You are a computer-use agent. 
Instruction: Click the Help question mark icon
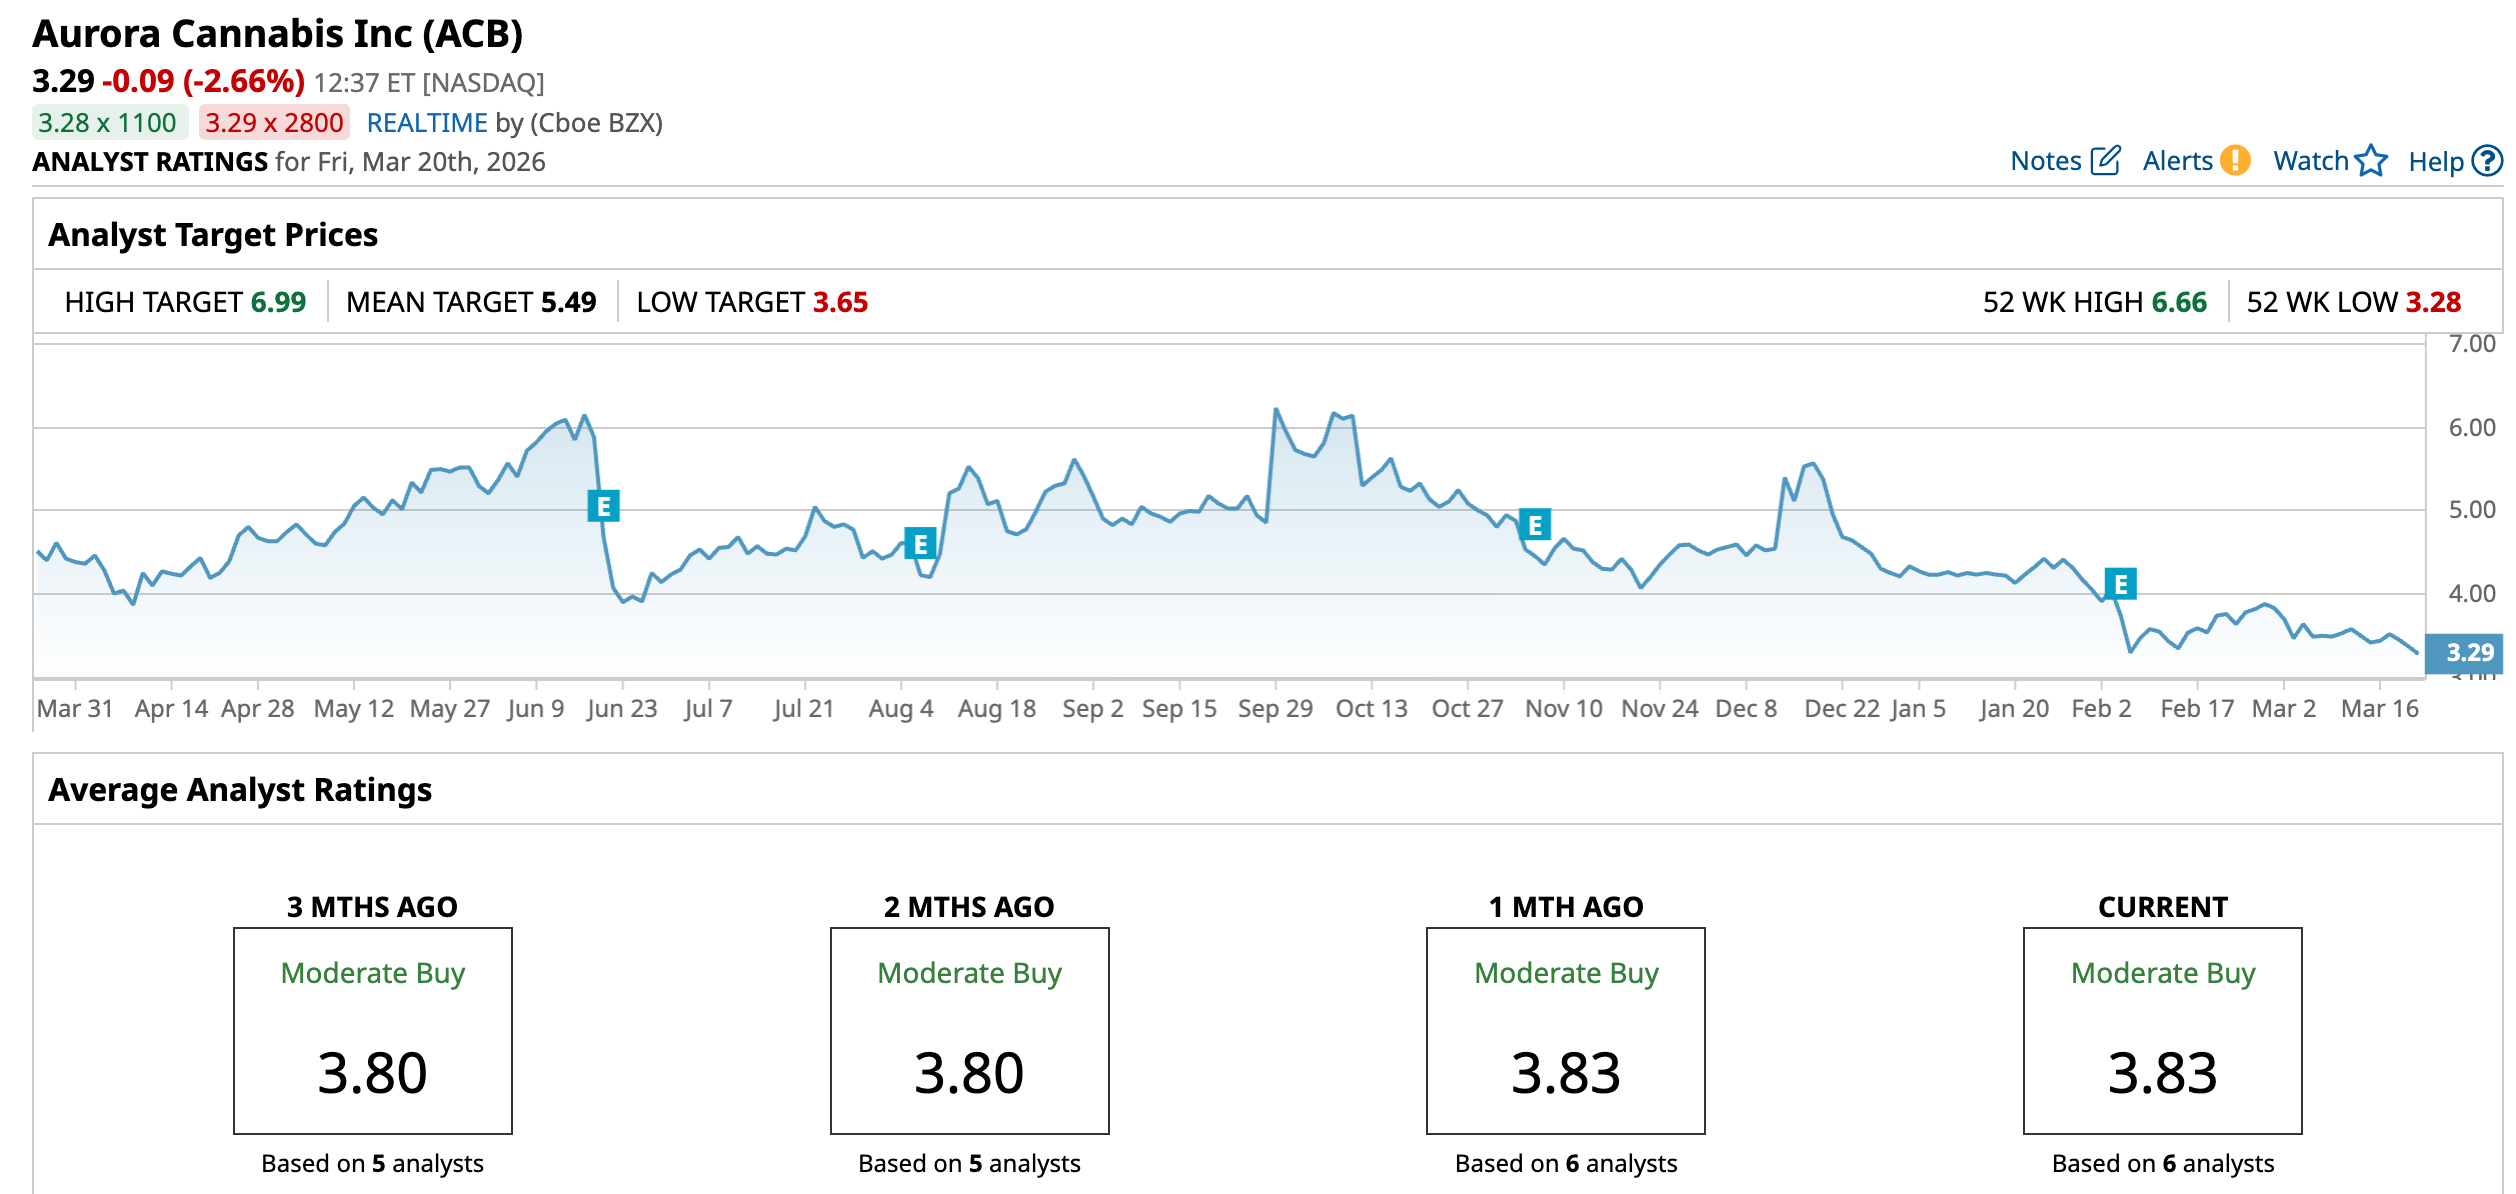pyautogui.click(x=2487, y=161)
